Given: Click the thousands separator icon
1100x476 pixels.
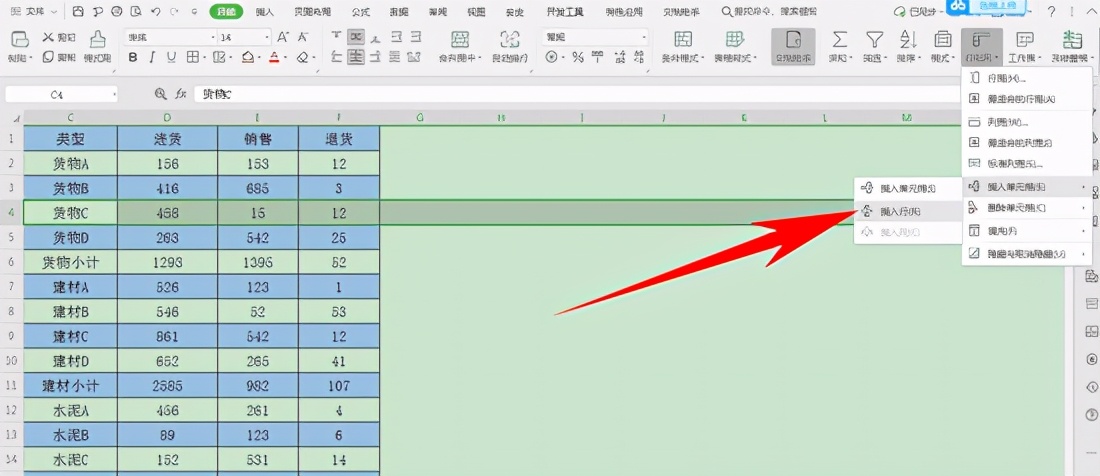Looking at the screenshot, I should pos(597,57).
